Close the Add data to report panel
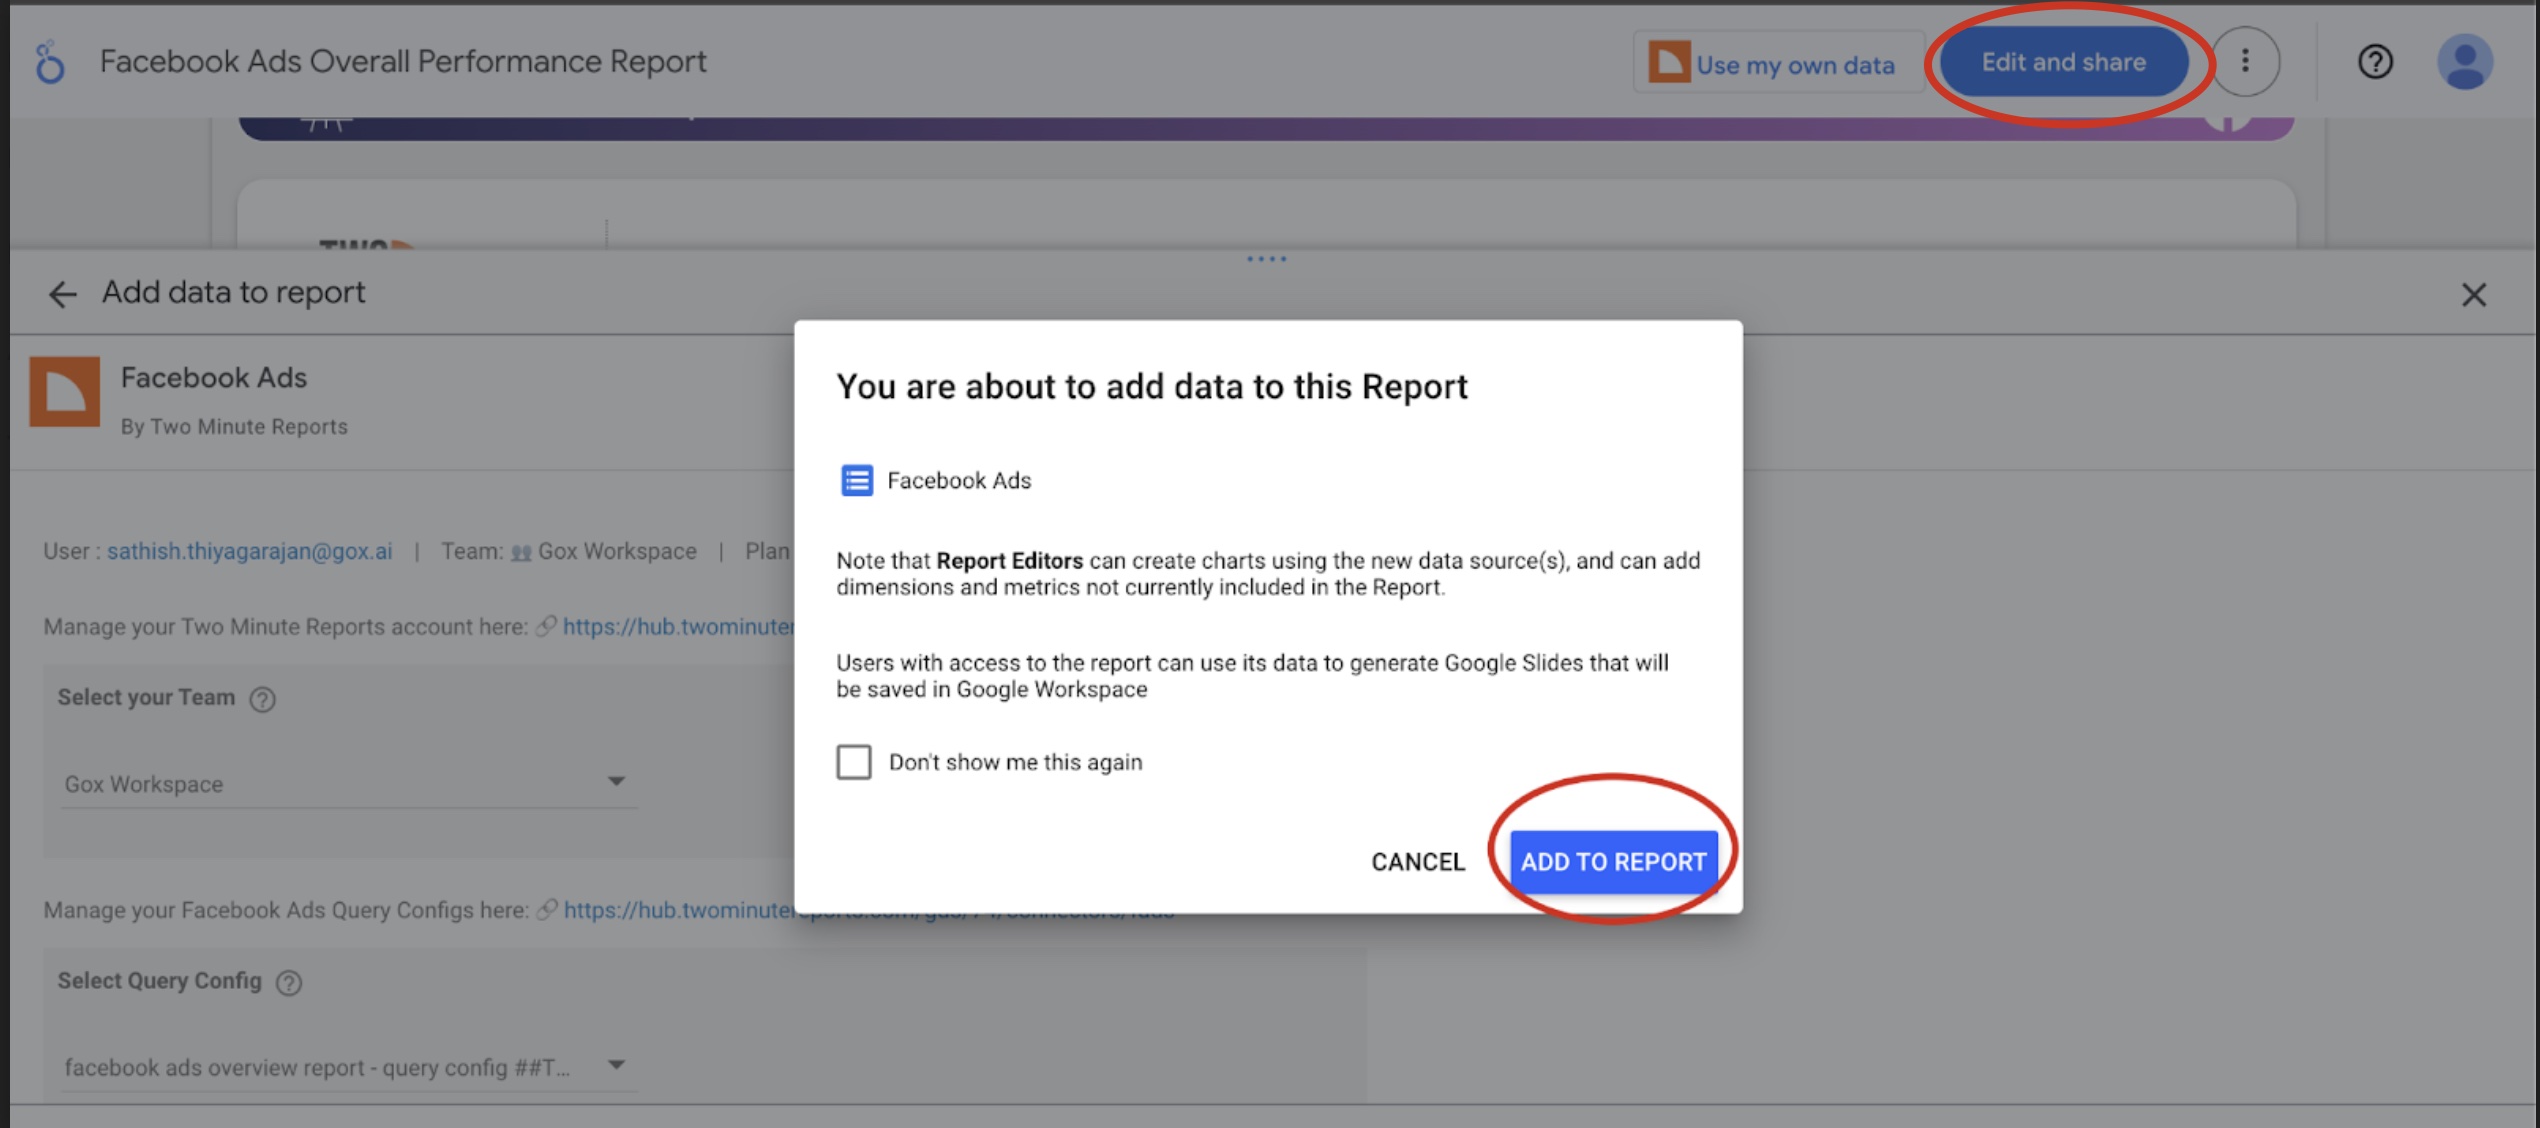Screen dimensions: 2540x1128 (x=2473, y=295)
